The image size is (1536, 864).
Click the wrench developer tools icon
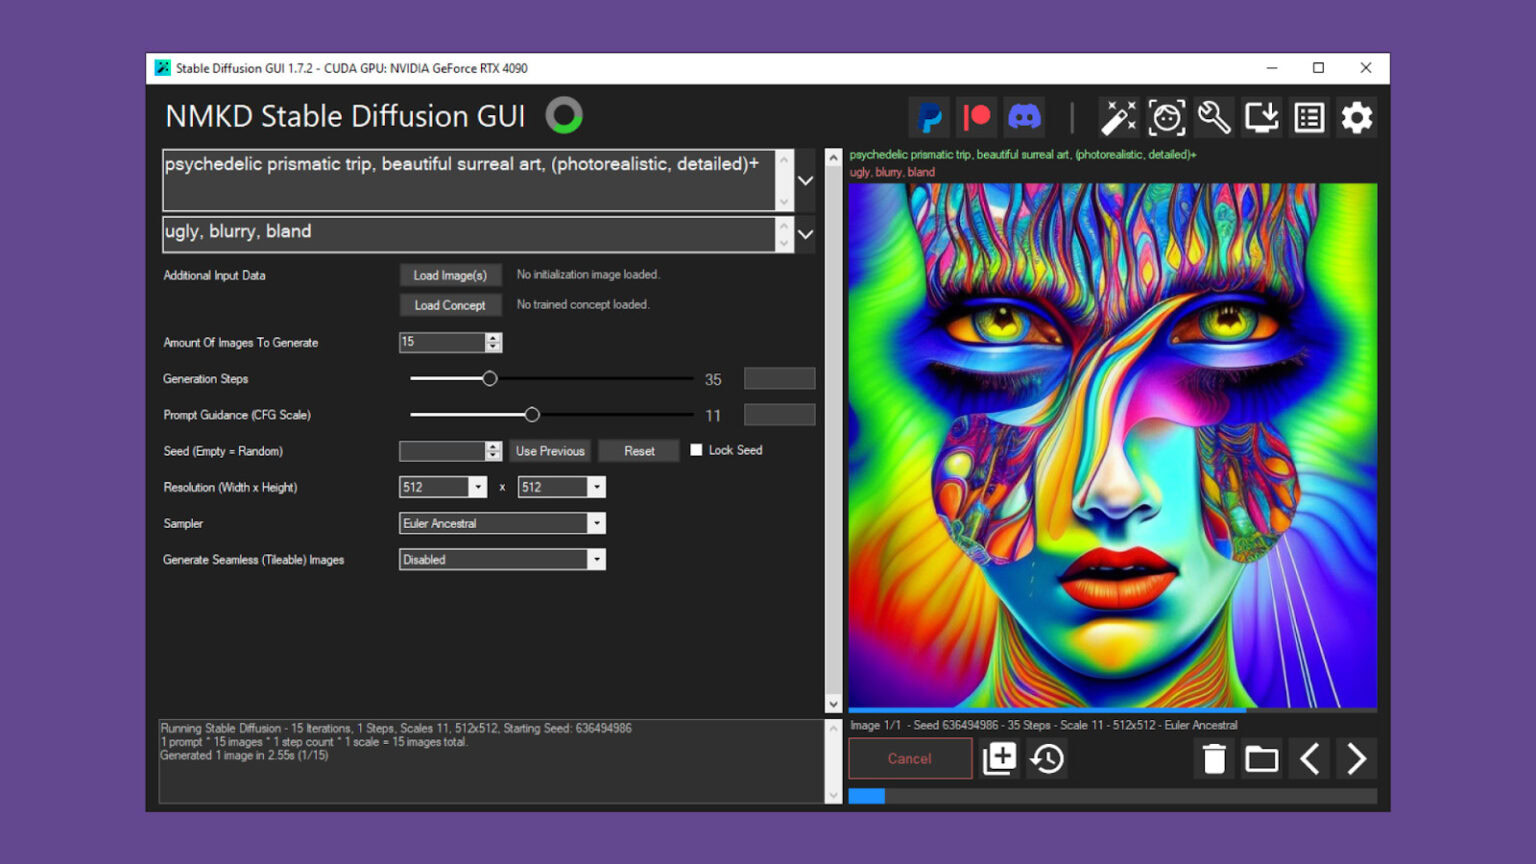tap(1214, 118)
